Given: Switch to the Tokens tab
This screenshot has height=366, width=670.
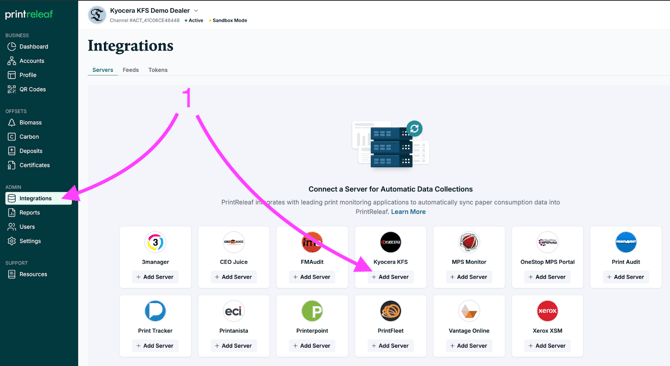Looking at the screenshot, I should point(158,70).
